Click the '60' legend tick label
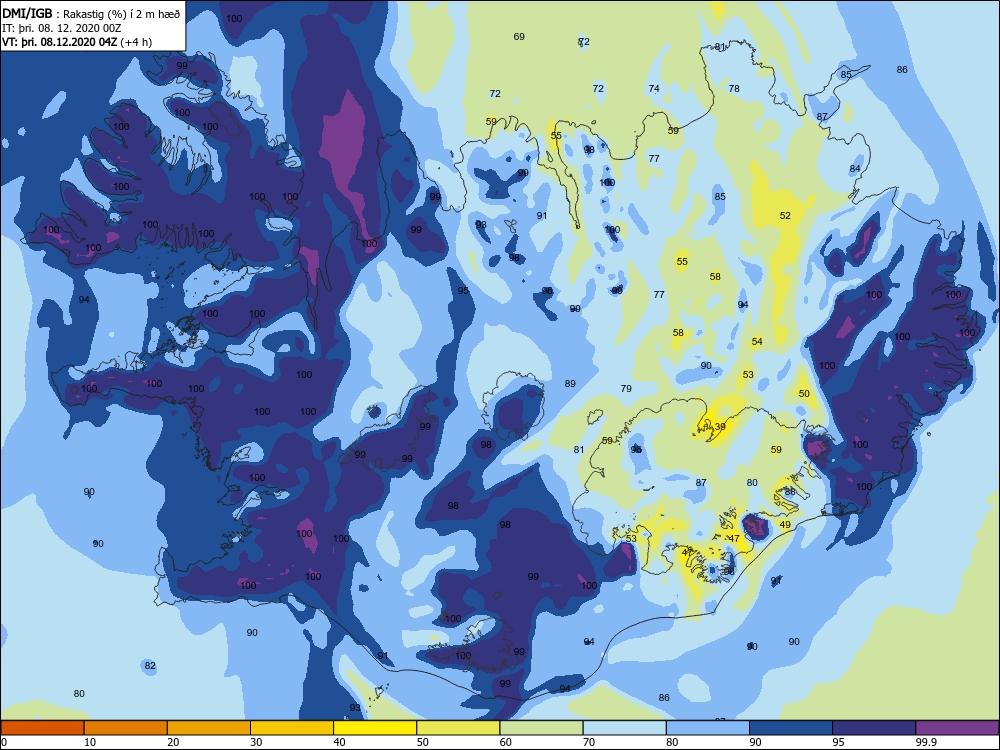This screenshot has width=1000, height=750. tap(506, 742)
